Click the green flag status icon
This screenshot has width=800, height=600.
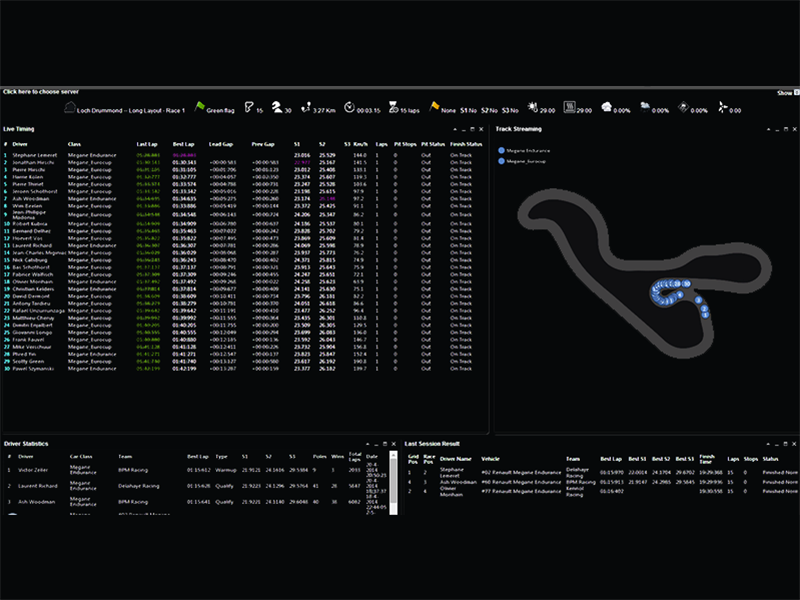coord(199,110)
